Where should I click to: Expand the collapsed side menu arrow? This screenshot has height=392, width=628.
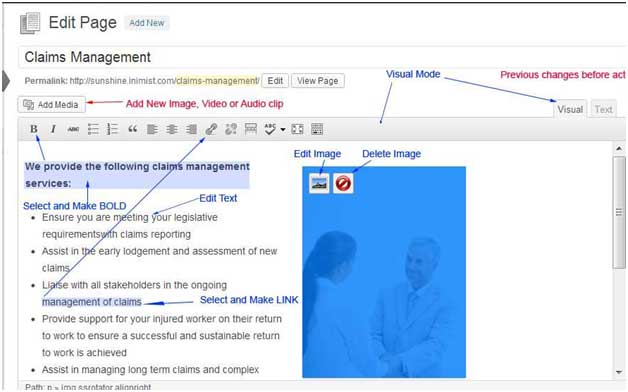(x=6, y=81)
